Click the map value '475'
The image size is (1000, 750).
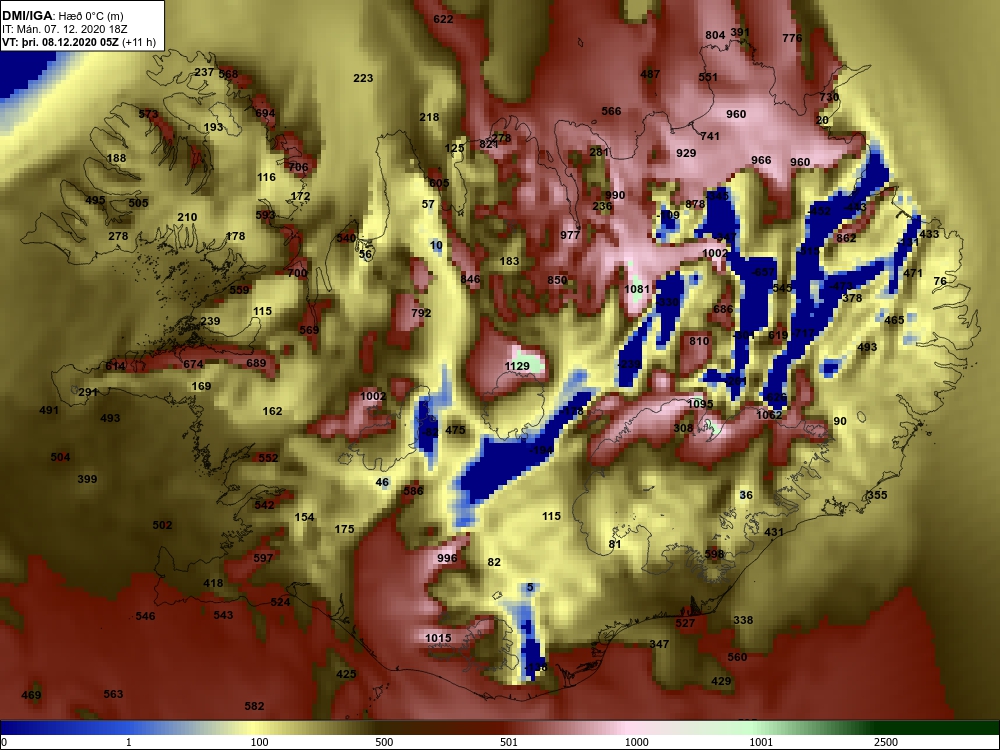tap(455, 430)
